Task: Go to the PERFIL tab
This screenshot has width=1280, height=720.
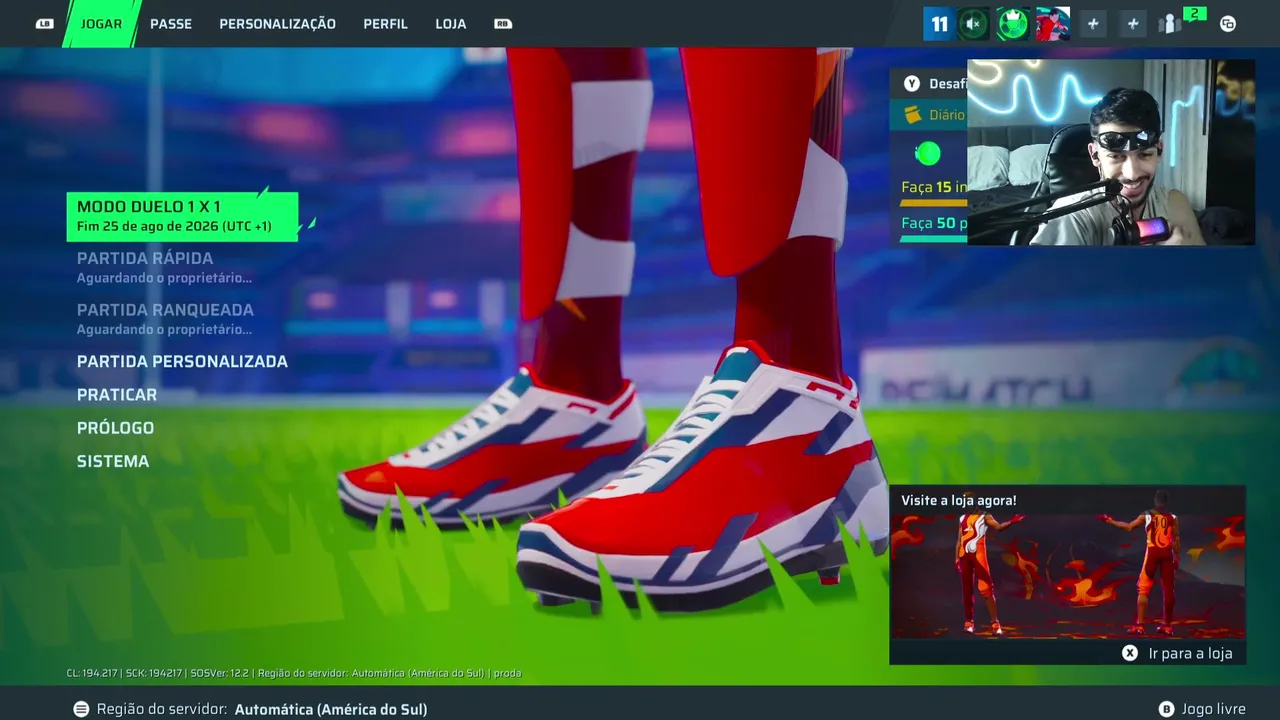Action: (x=385, y=24)
